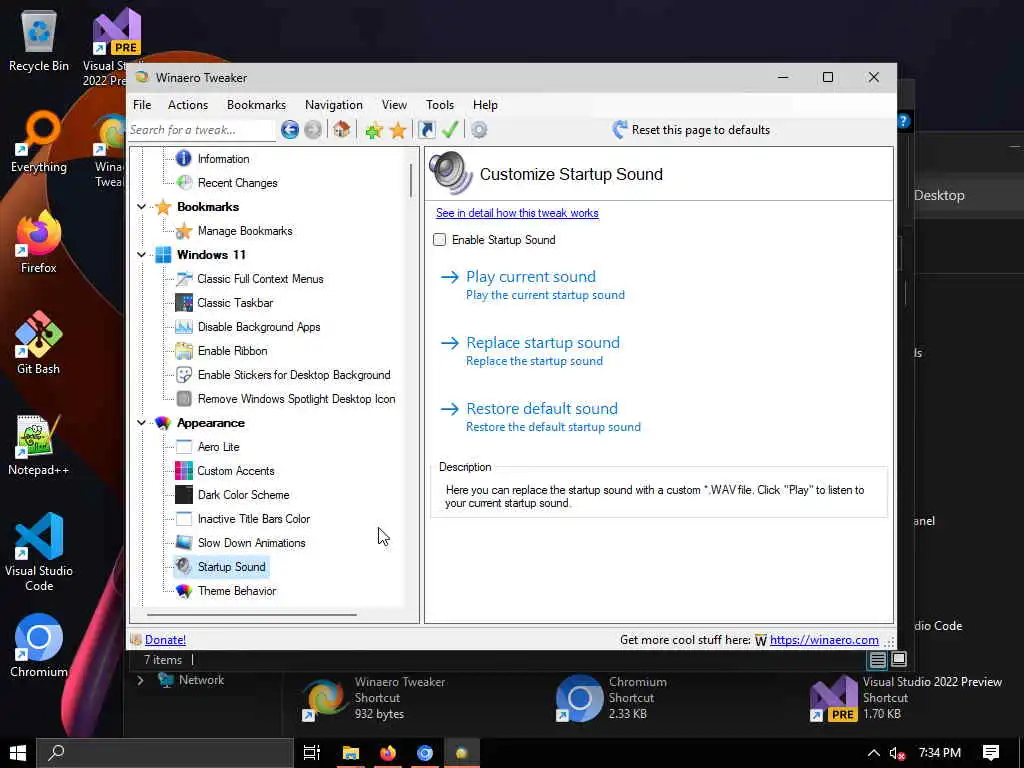Click the Dark Color Scheme icon
1024x768 pixels.
(184, 494)
